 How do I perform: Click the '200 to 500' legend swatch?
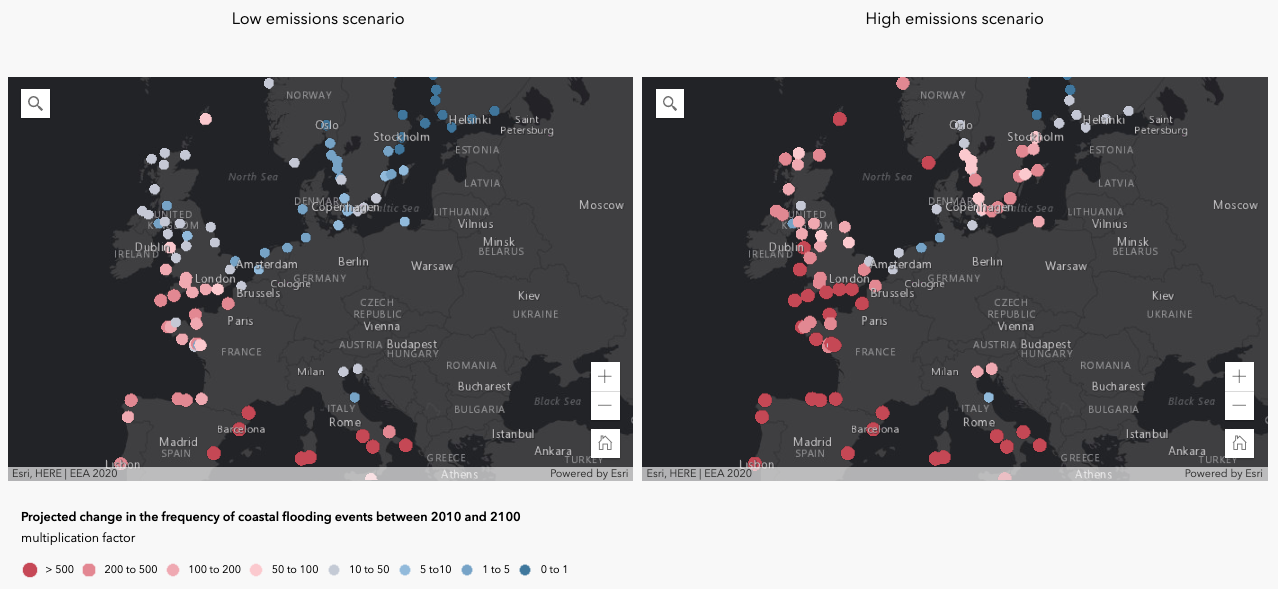[x=88, y=570]
